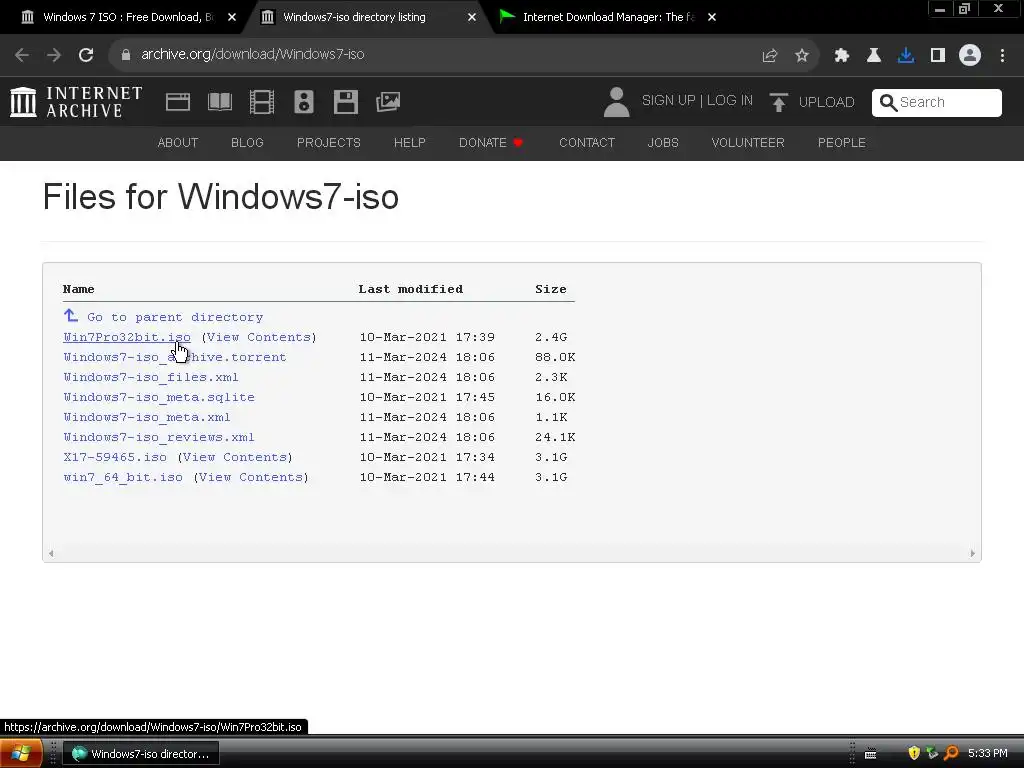Open the BLOG nav item

[x=247, y=142]
